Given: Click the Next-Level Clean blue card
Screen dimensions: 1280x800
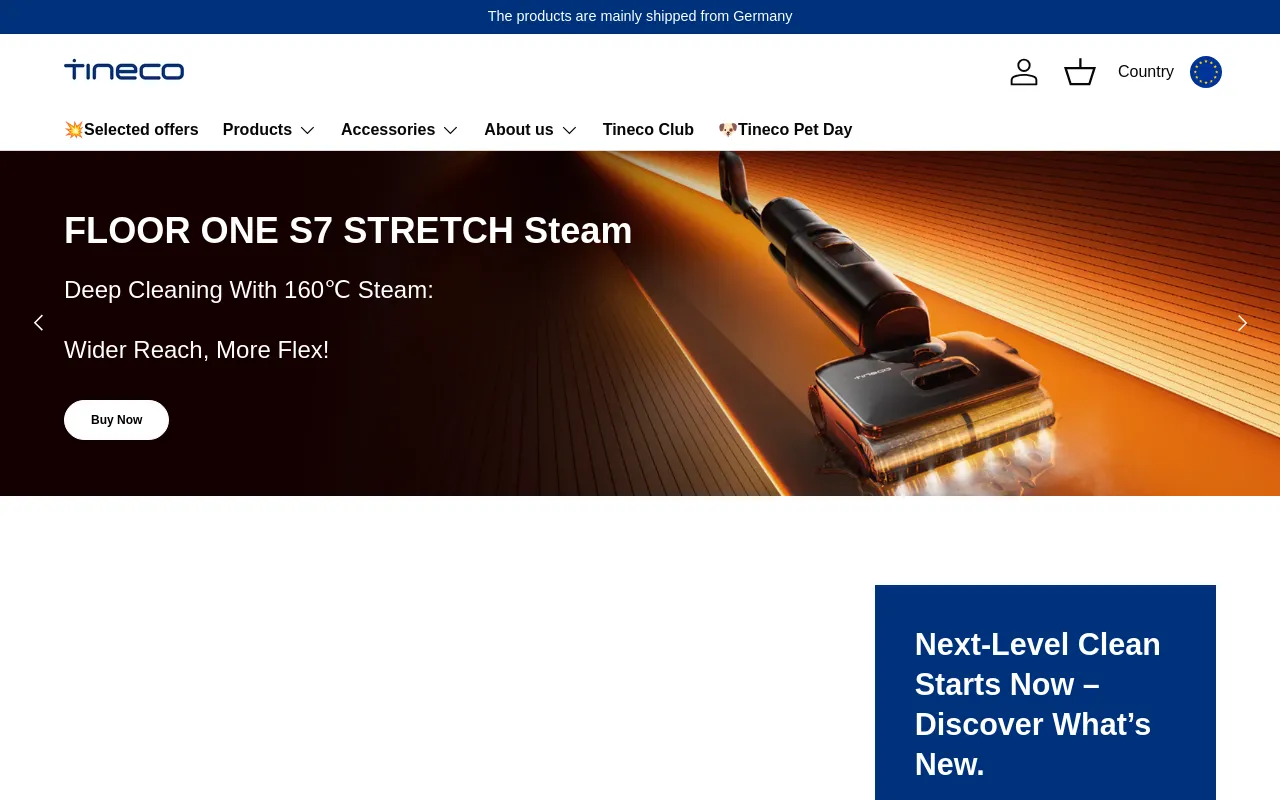Looking at the screenshot, I should [1045, 700].
